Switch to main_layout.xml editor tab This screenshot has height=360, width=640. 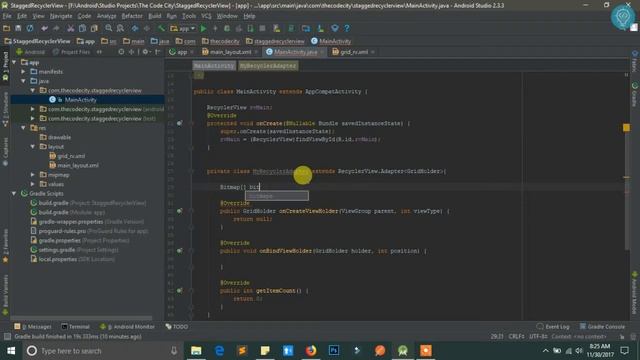(x=230, y=52)
